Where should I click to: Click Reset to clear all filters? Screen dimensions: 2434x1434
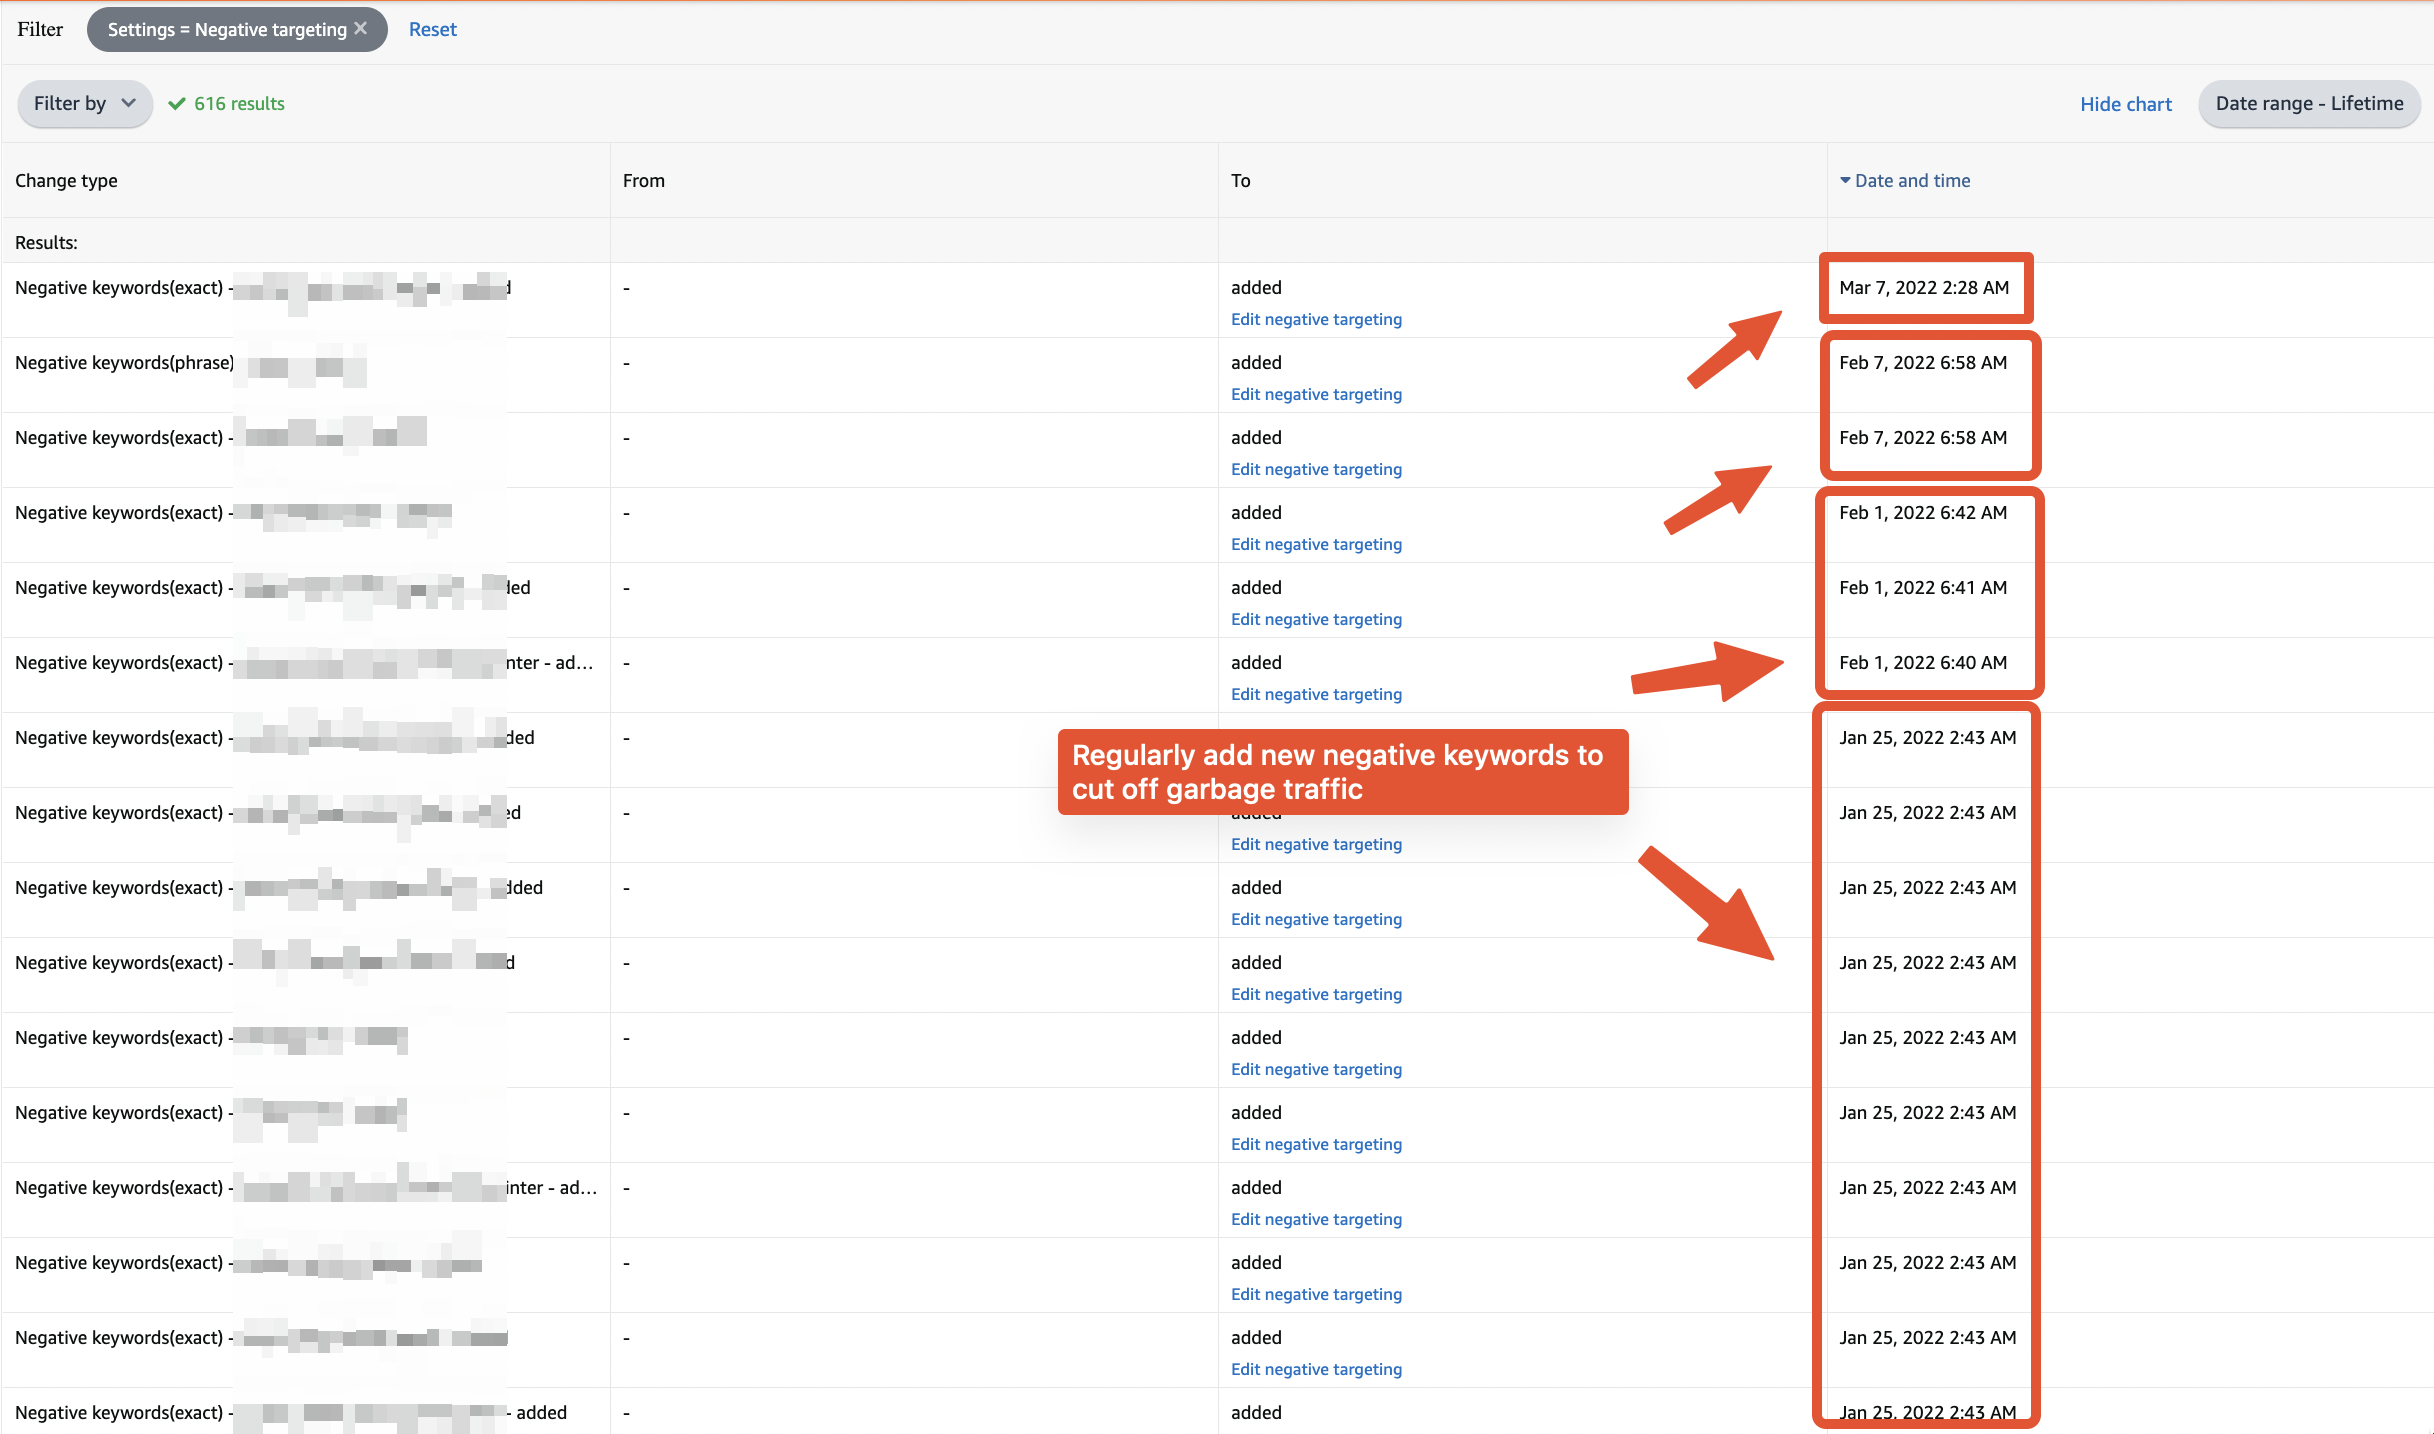pos(432,29)
